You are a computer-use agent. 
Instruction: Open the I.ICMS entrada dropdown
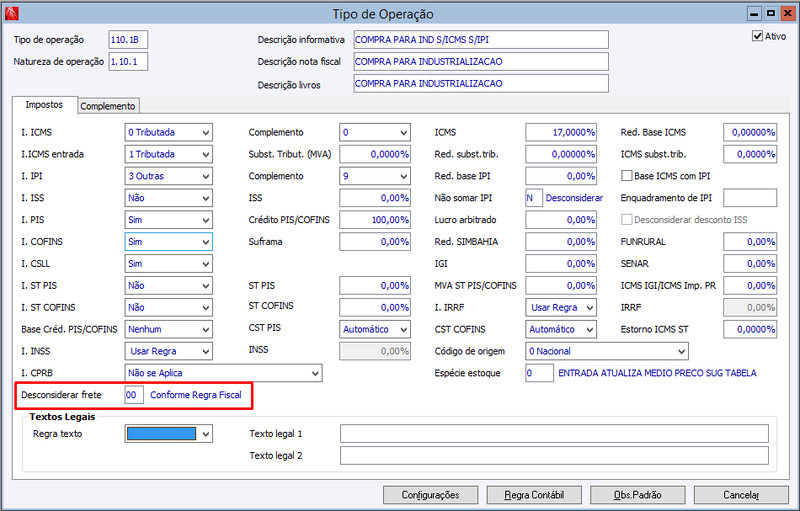click(168, 154)
